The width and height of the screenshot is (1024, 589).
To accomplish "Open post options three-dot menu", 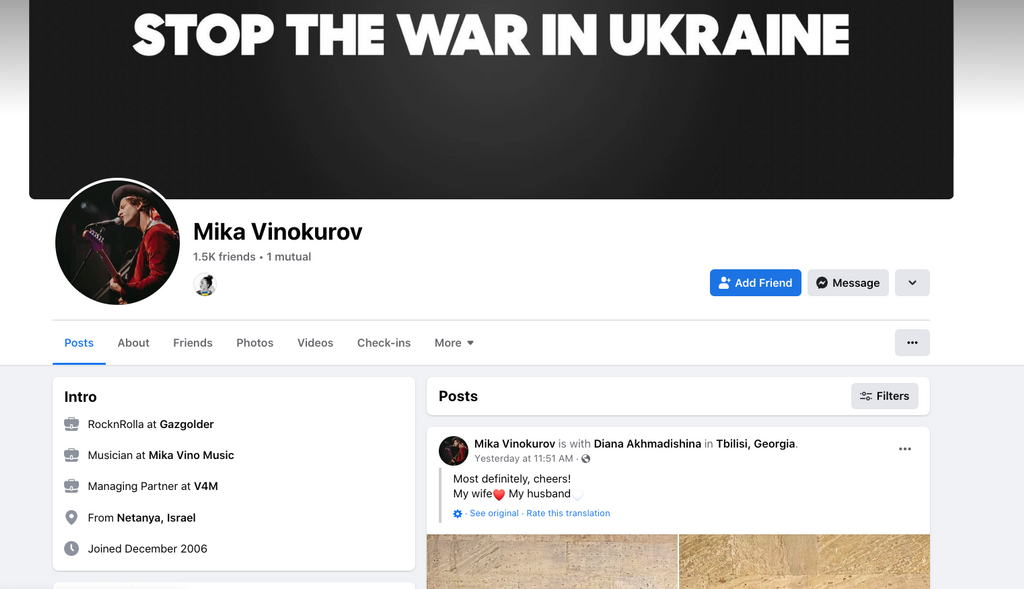I will [904, 449].
